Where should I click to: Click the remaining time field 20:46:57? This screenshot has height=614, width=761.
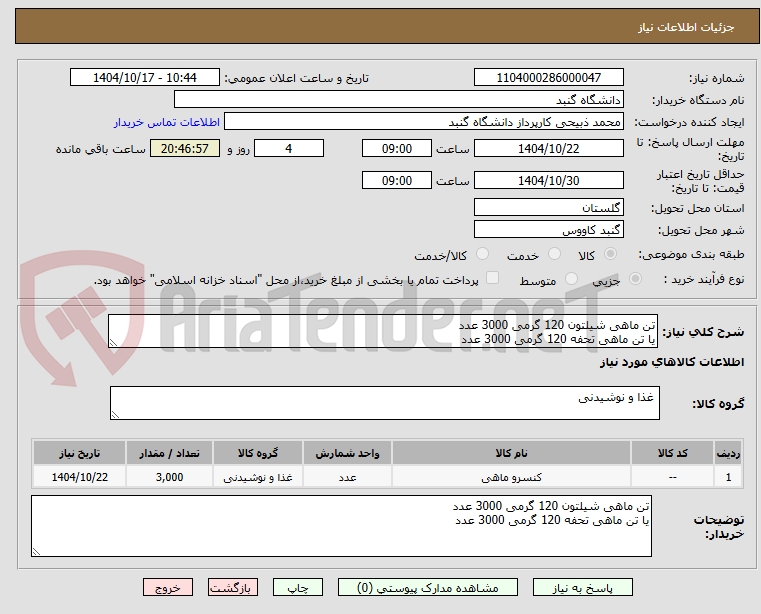click(x=185, y=148)
